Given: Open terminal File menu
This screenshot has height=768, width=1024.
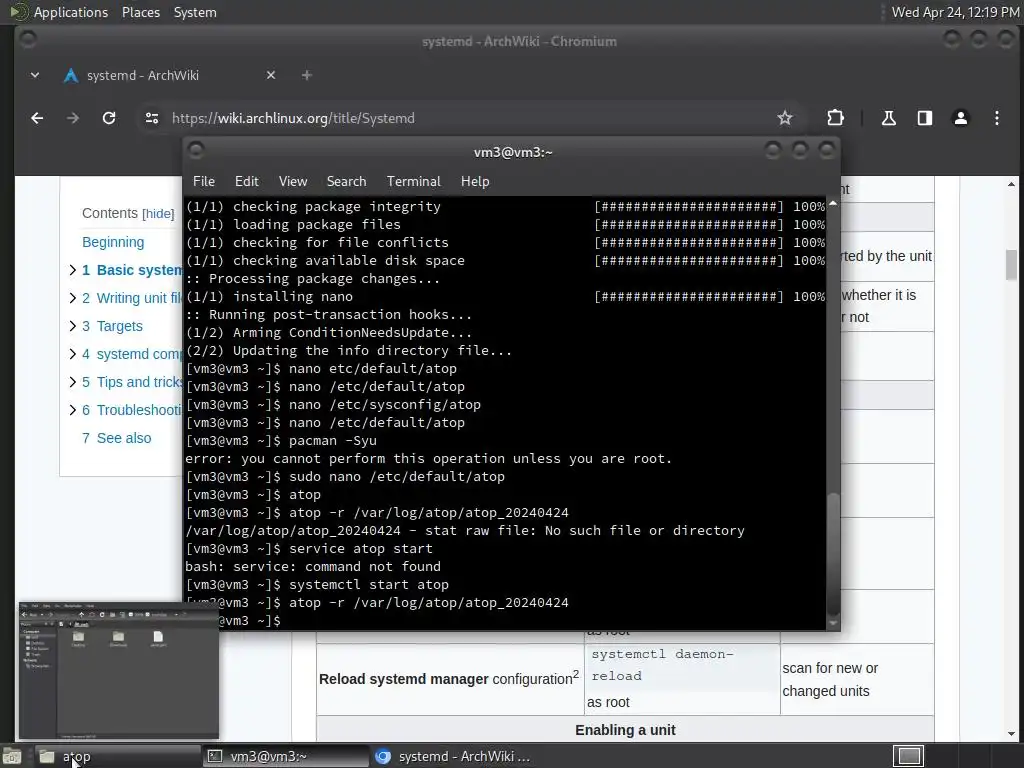Looking at the screenshot, I should (204, 182).
